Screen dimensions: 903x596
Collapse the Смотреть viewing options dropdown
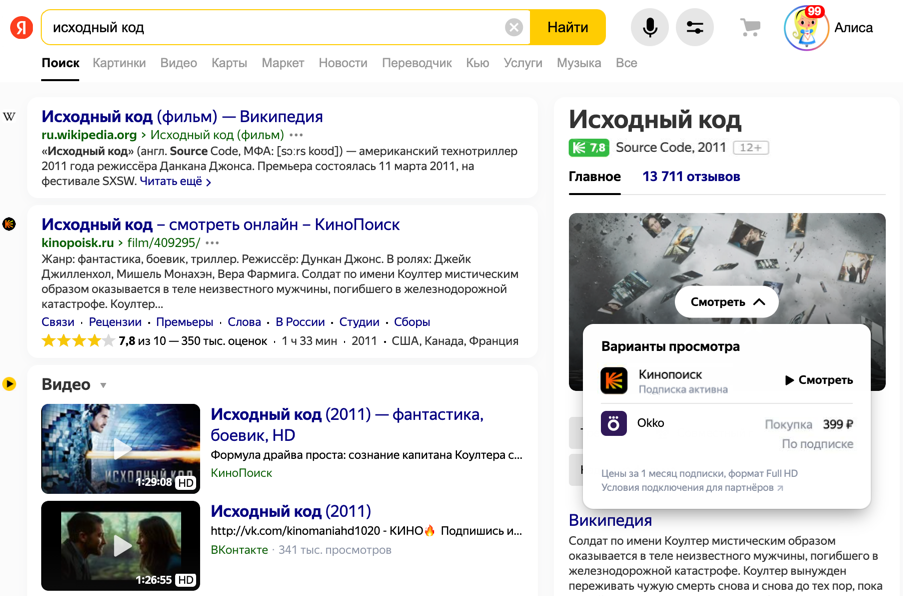pos(726,302)
